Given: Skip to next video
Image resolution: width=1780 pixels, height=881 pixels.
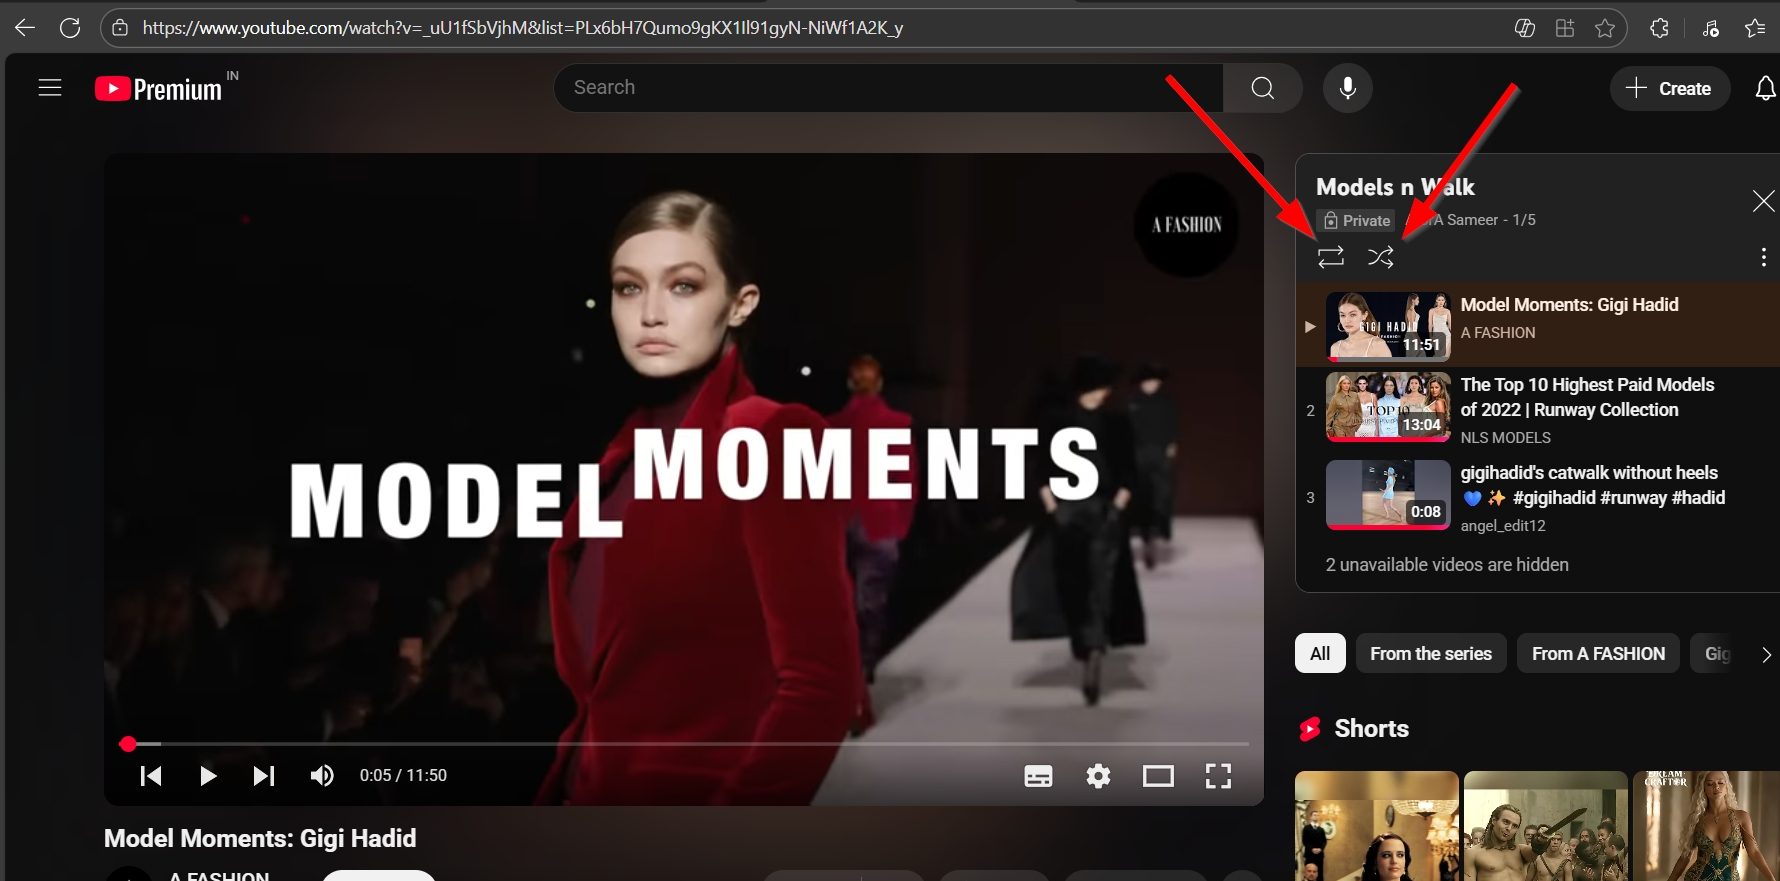Looking at the screenshot, I should pos(263,776).
